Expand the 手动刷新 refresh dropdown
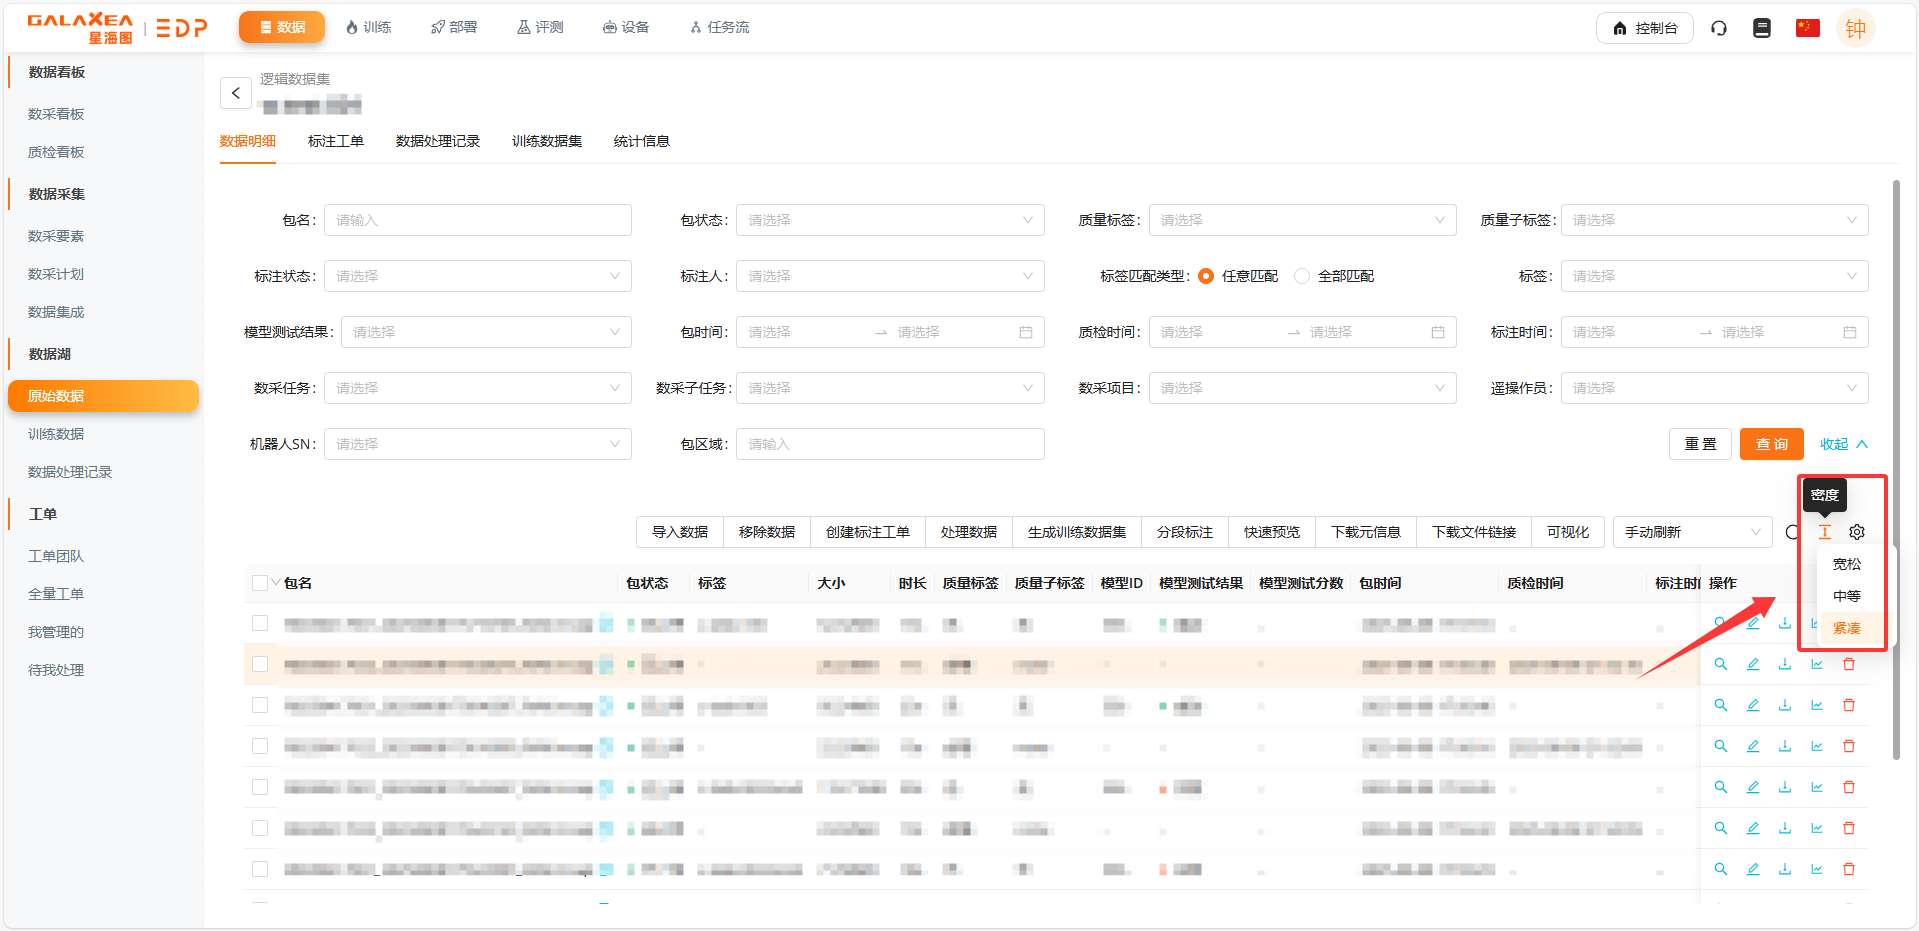The image size is (1919, 931). click(1691, 532)
